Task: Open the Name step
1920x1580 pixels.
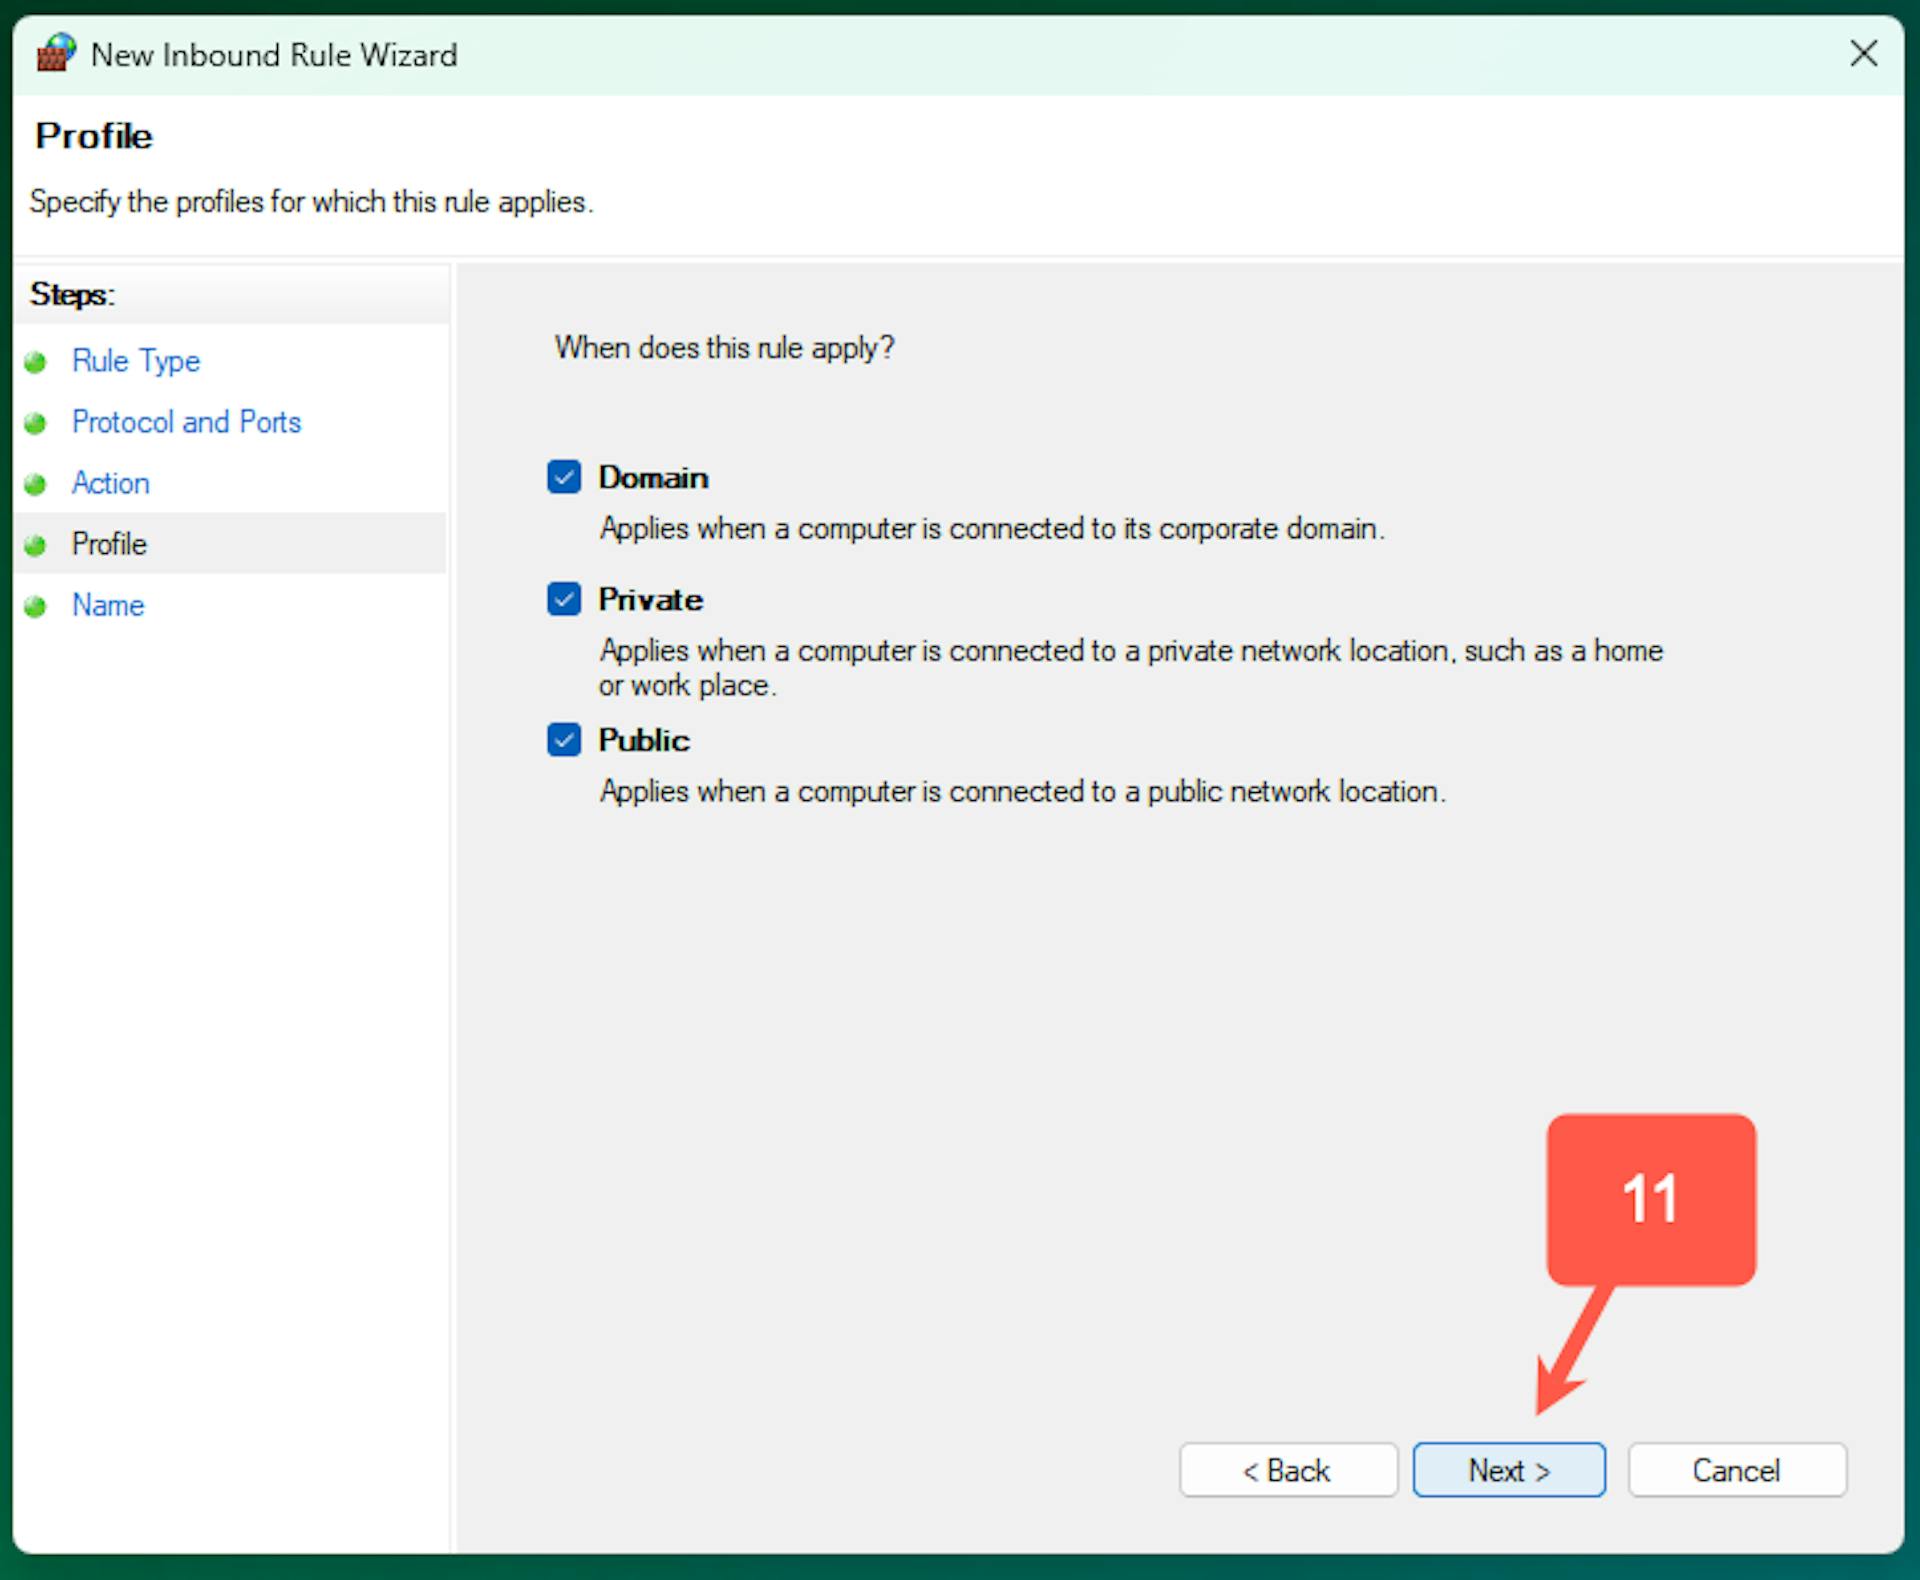Action: [108, 605]
